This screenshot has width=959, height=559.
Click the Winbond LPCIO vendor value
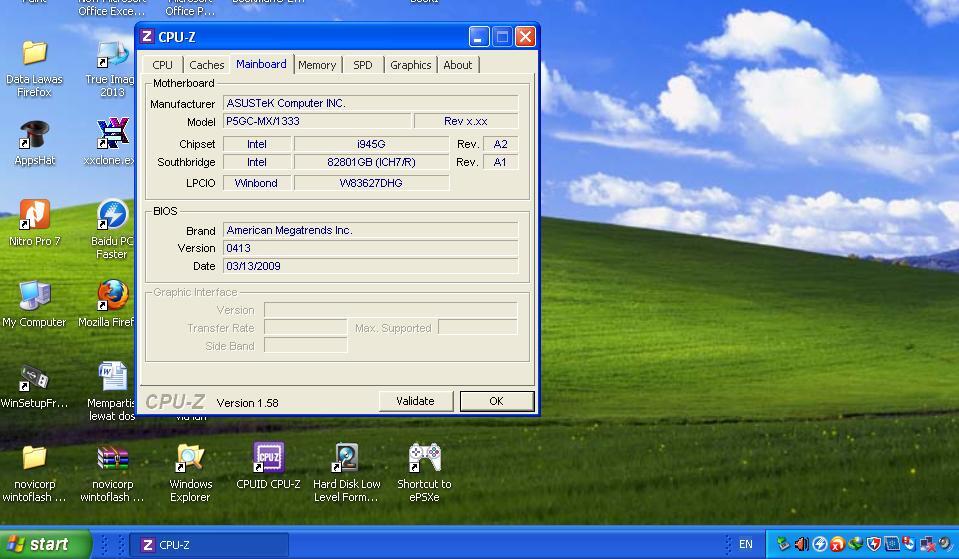coord(256,183)
